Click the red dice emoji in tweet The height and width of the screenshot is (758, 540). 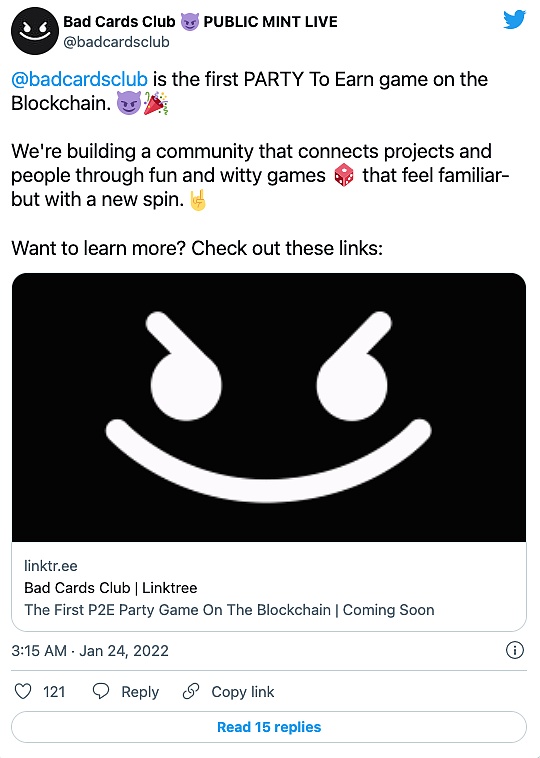pos(344,177)
